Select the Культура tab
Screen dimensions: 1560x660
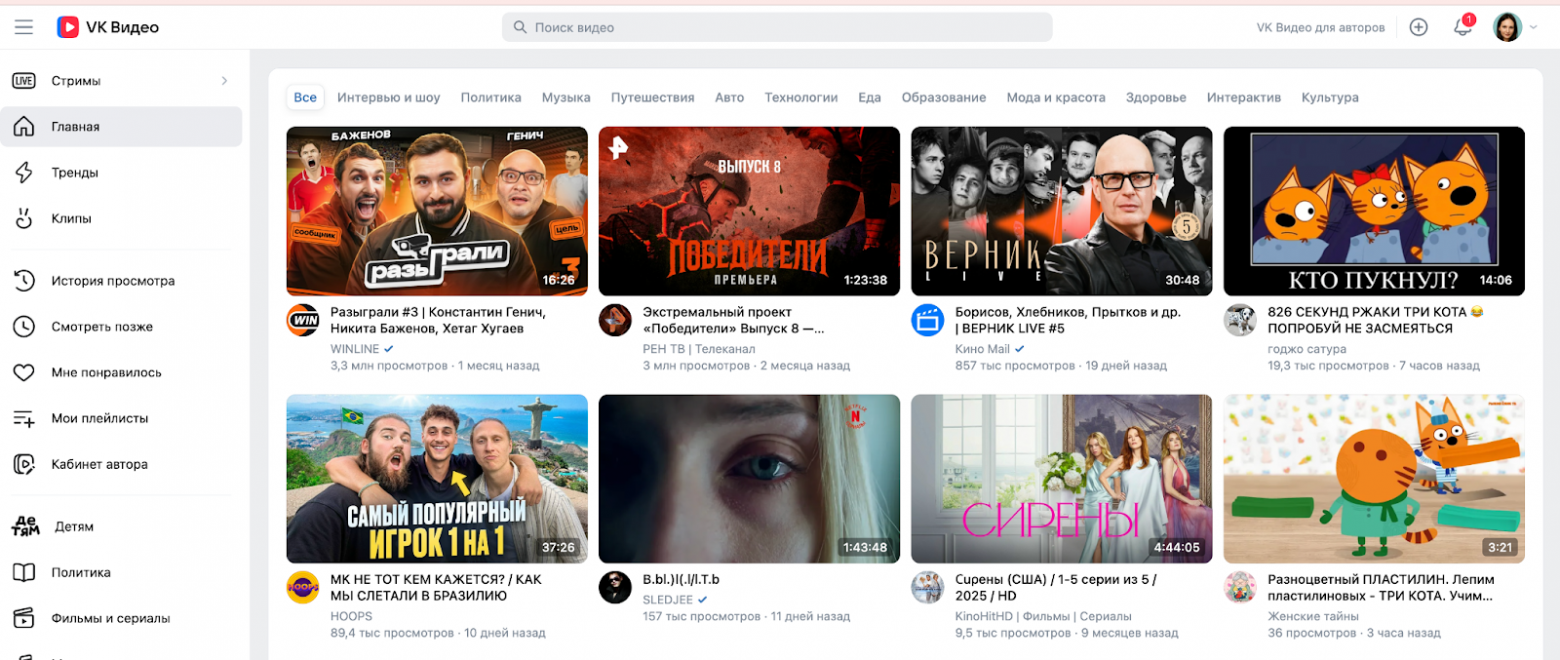coord(1330,97)
